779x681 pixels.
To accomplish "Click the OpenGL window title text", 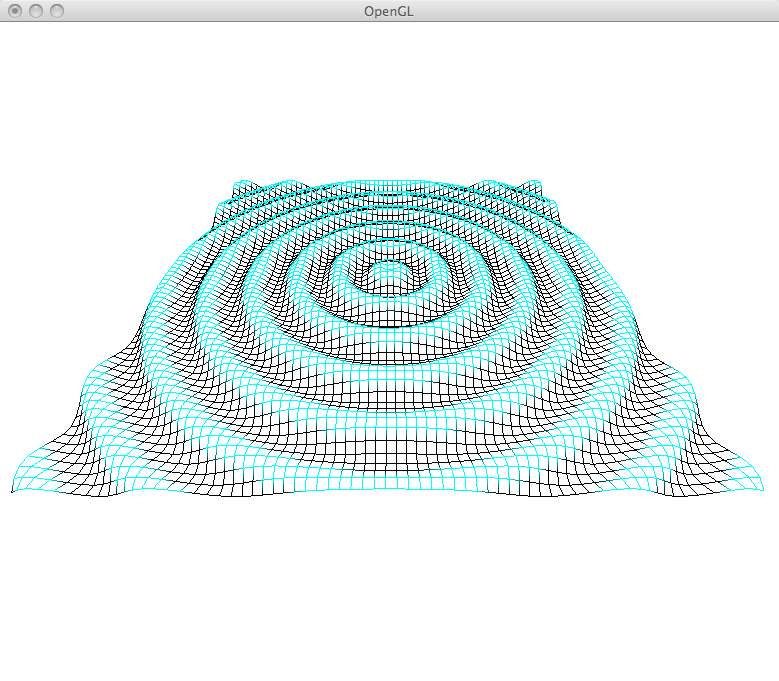I will (x=389, y=11).
